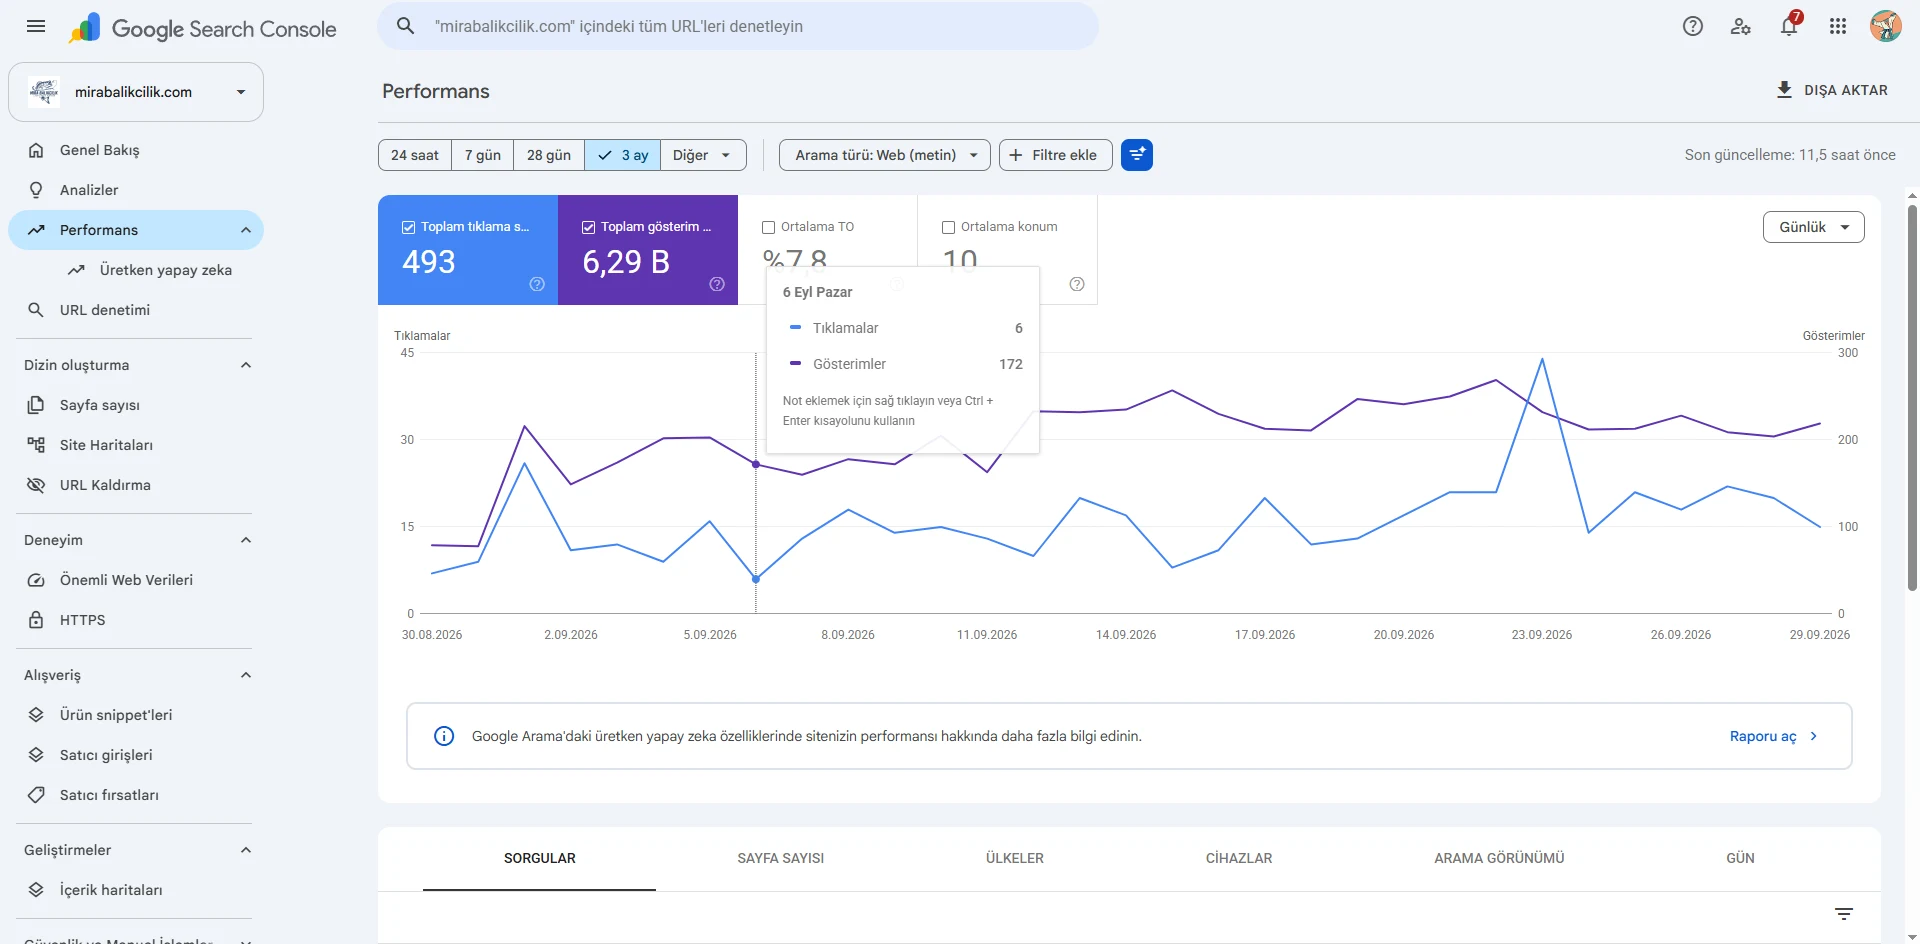Click the Google Search Console logo
The width and height of the screenshot is (1920, 944).
pos(203,28)
